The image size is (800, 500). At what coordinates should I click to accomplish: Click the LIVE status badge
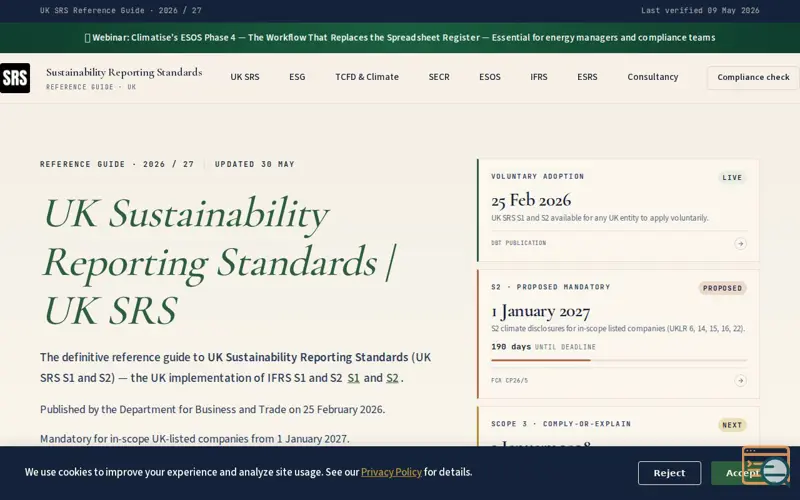(732, 178)
